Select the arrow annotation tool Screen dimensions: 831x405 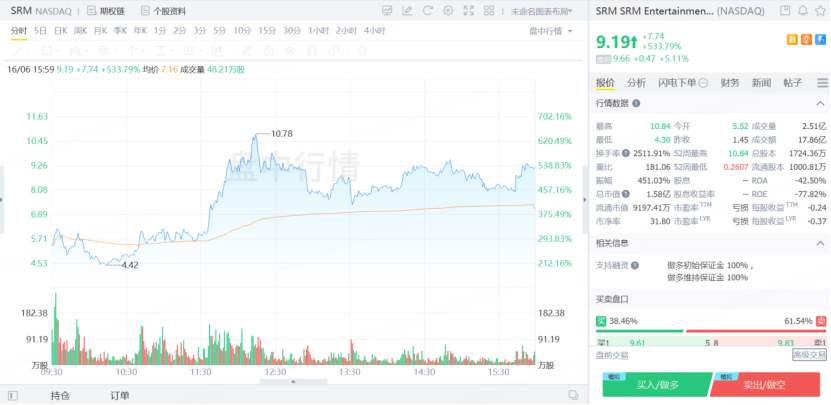point(132,51)
